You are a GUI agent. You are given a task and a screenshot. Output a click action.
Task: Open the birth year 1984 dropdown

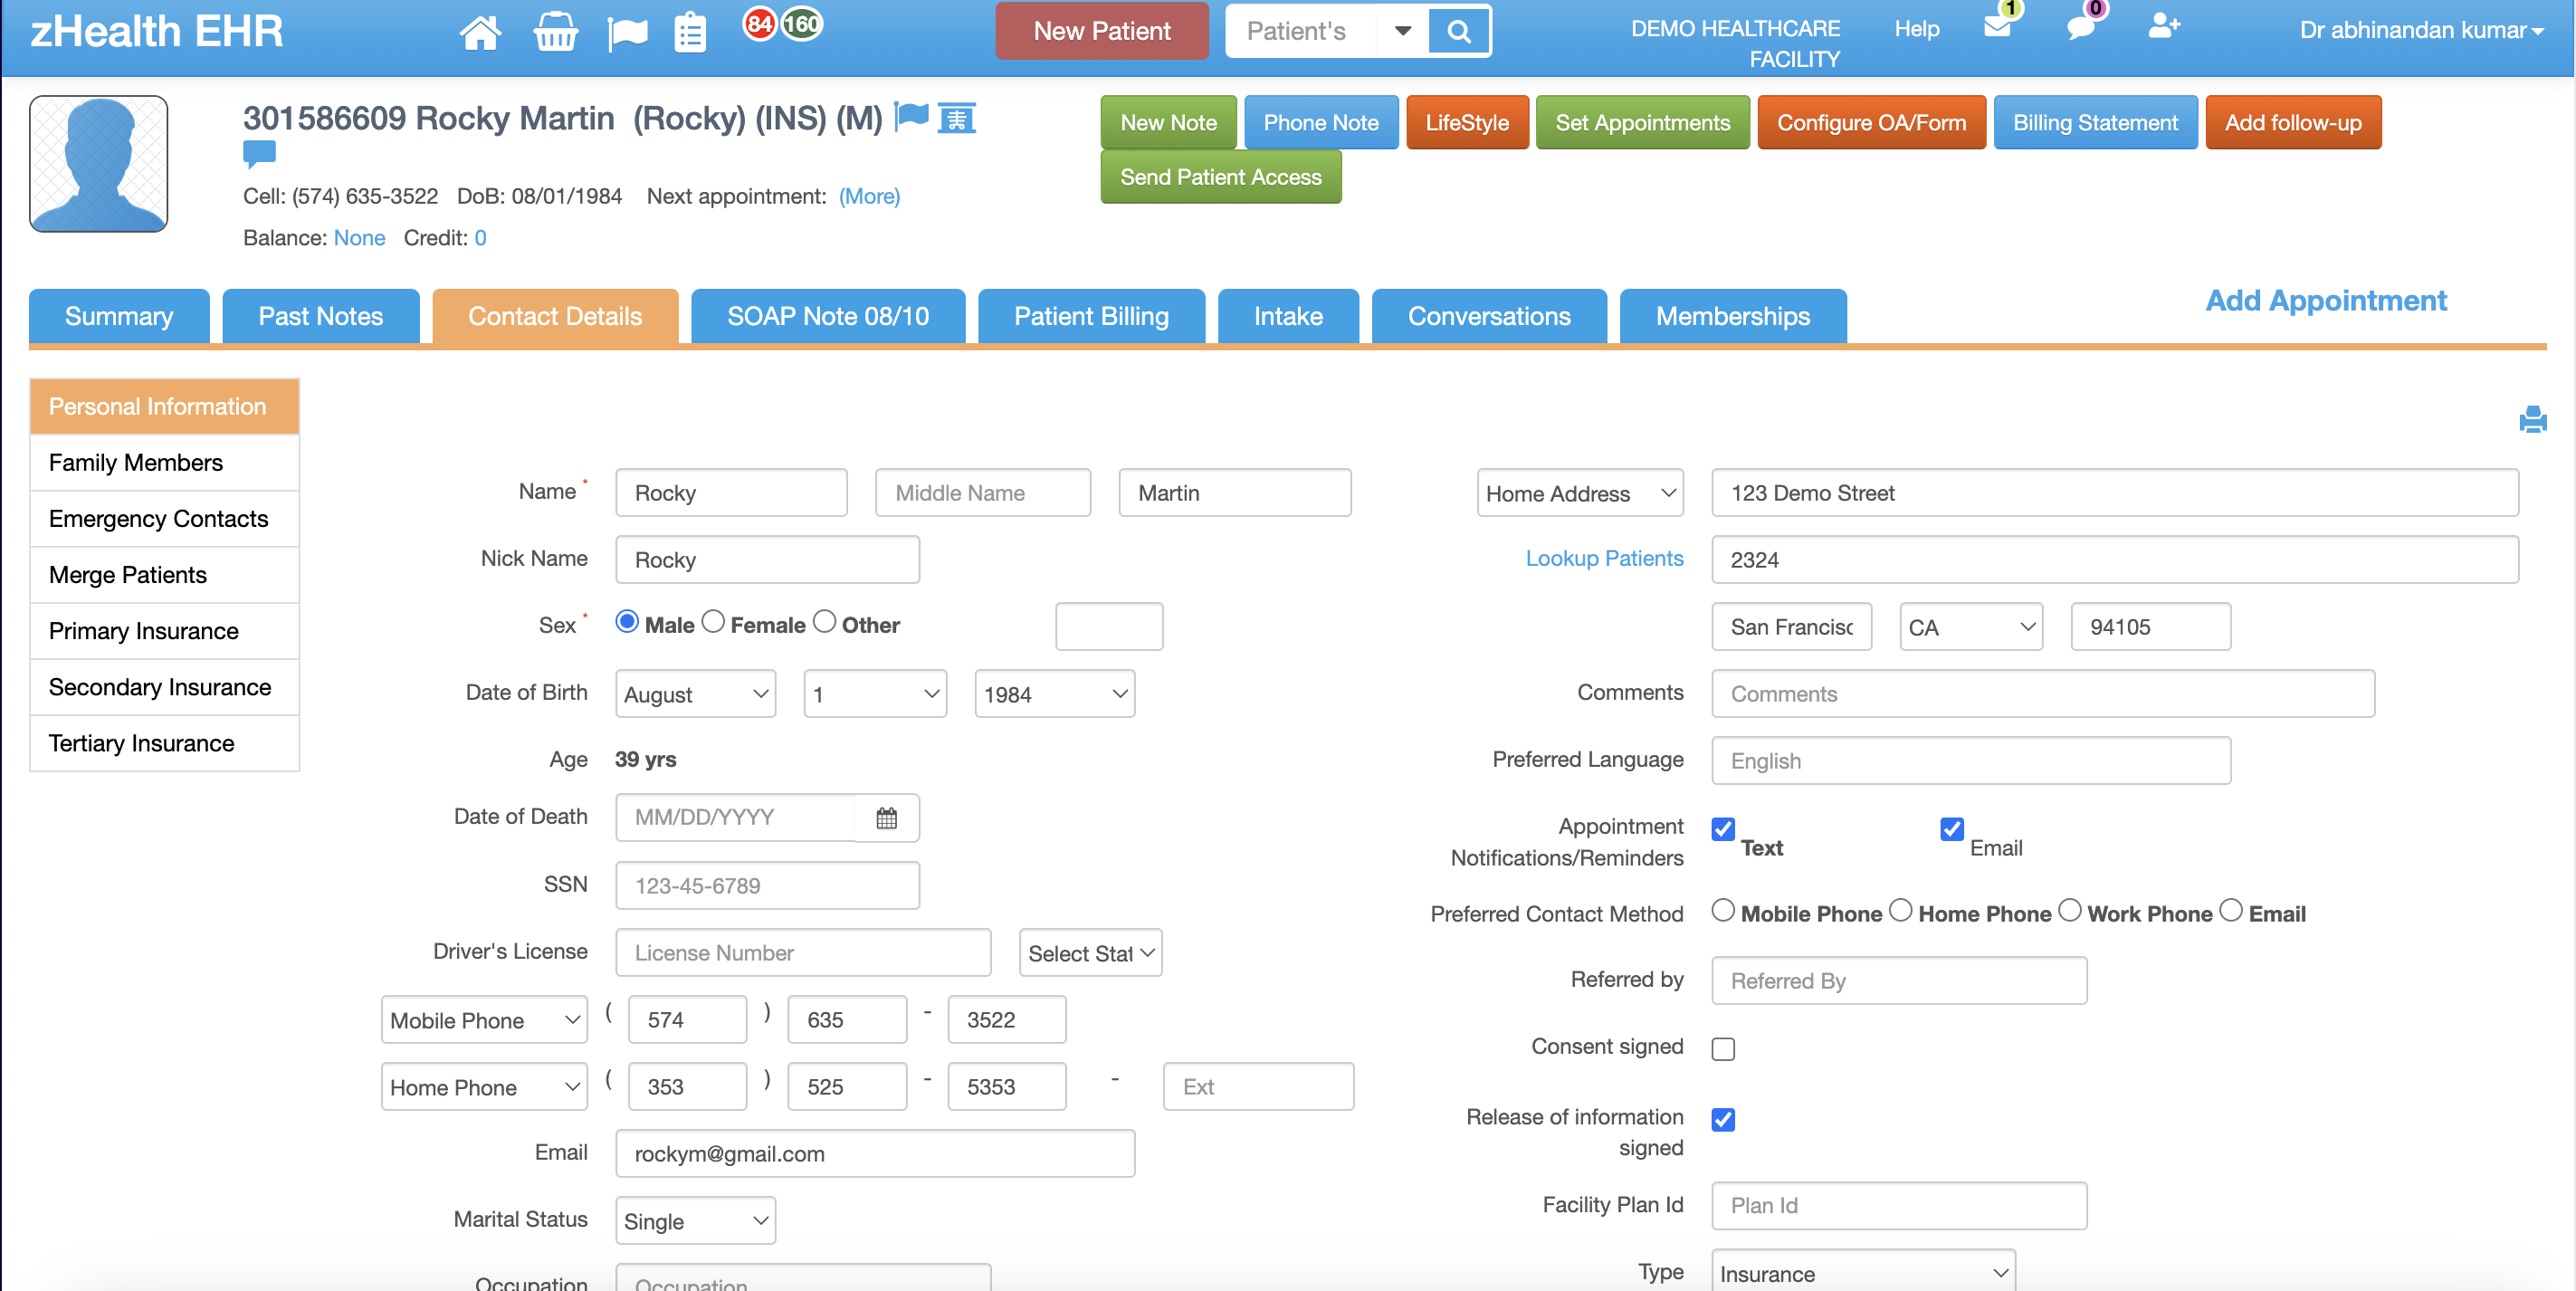(x=1055, y=694)
